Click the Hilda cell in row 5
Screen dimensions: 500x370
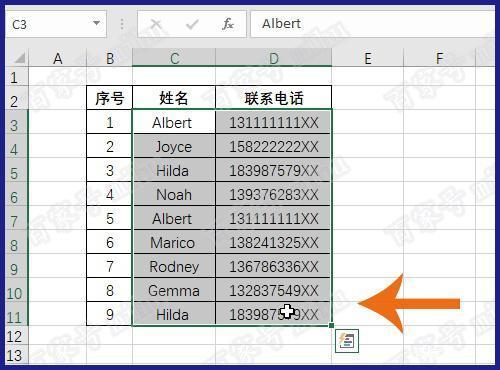[174, 170]
